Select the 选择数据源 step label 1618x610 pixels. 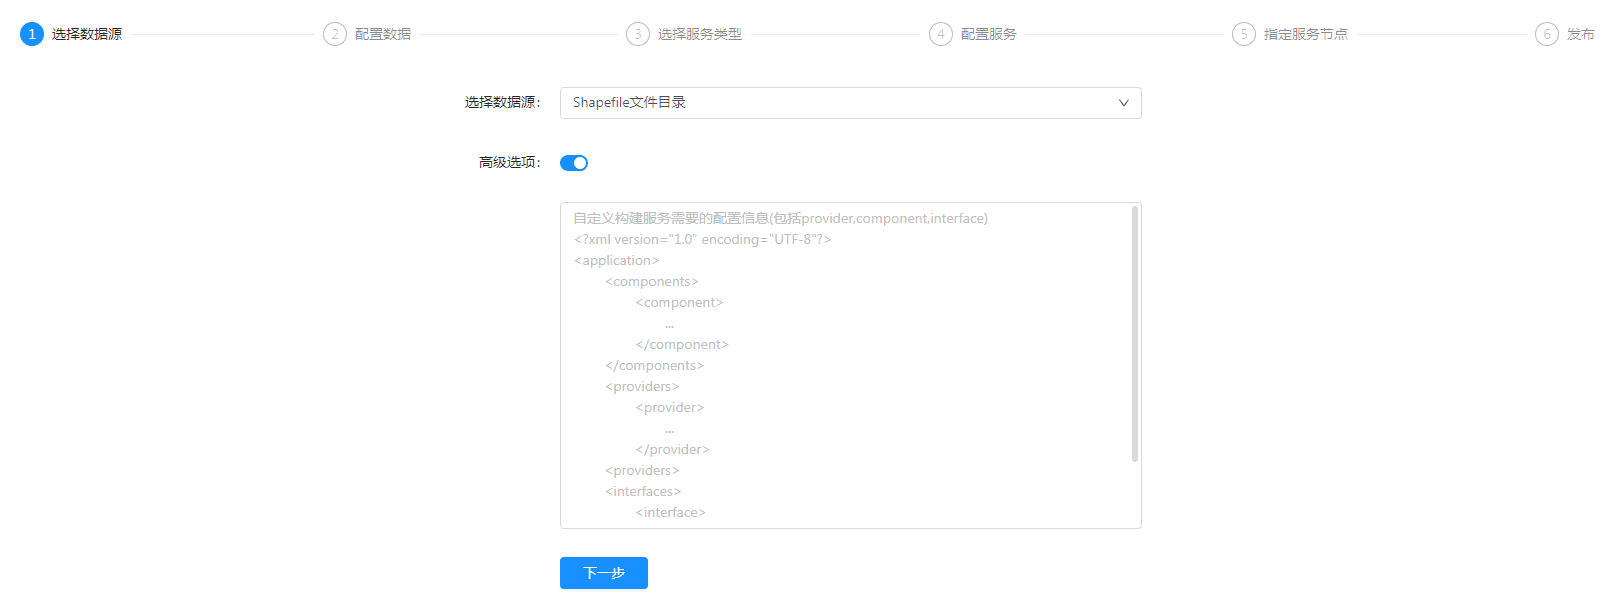tap(87, 34)
